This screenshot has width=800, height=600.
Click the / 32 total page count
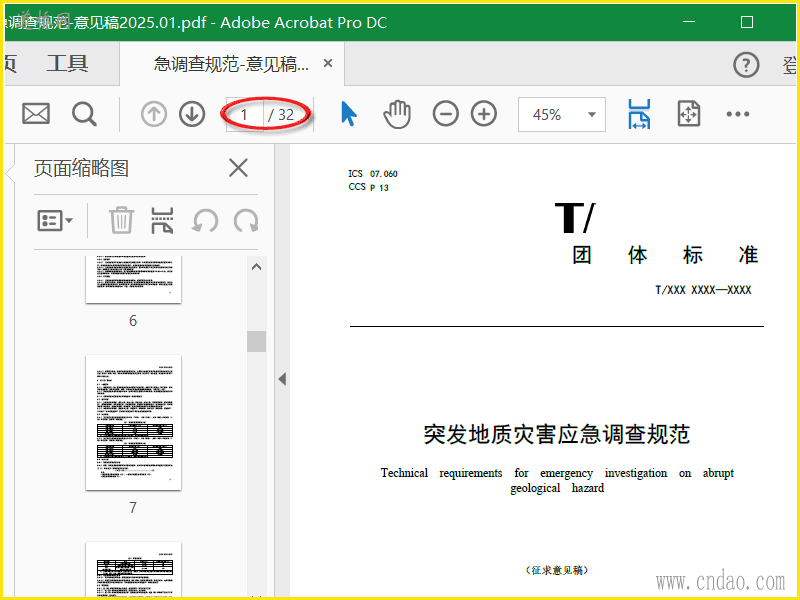coord(281,115)
